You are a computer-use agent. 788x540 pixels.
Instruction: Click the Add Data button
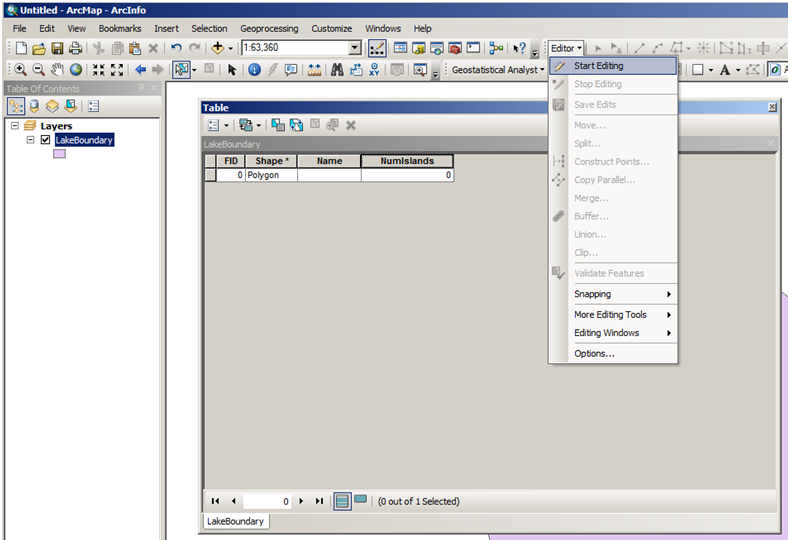coord(217,48)
